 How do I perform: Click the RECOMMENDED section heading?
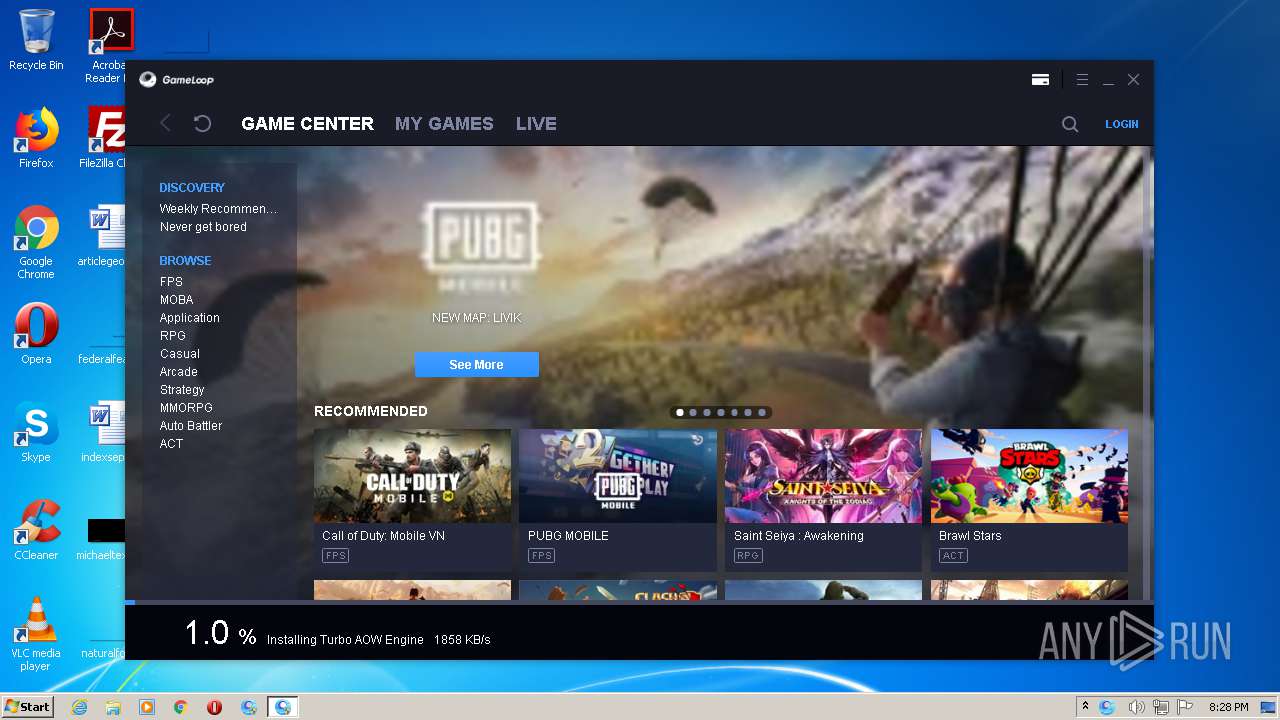371,411
